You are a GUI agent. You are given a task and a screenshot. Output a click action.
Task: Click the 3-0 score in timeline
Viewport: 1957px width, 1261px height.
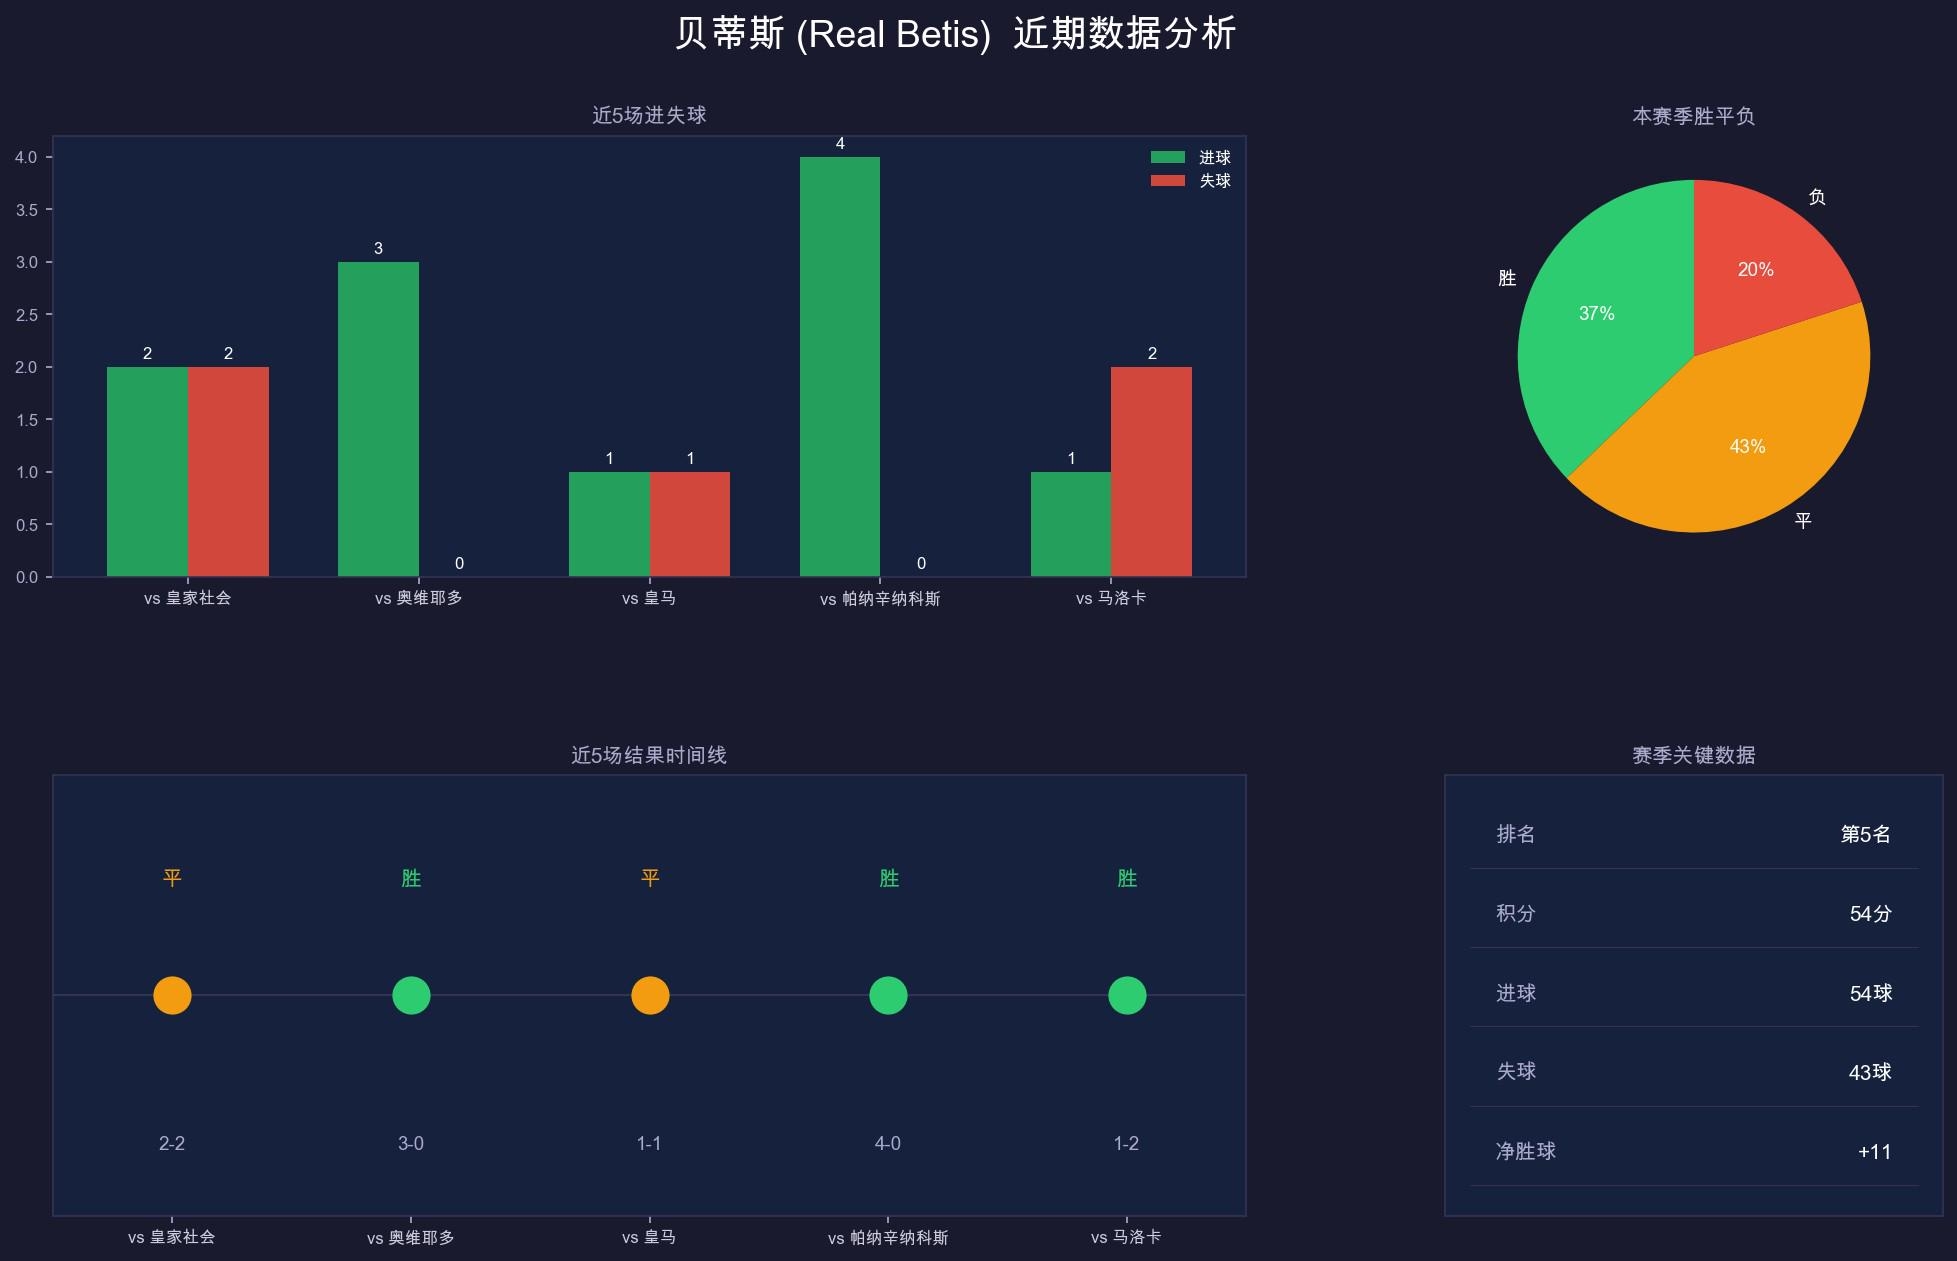click(411, 1143)
